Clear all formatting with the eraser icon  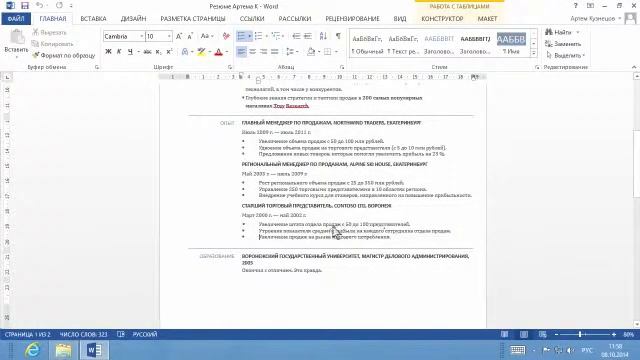point(226,36)
